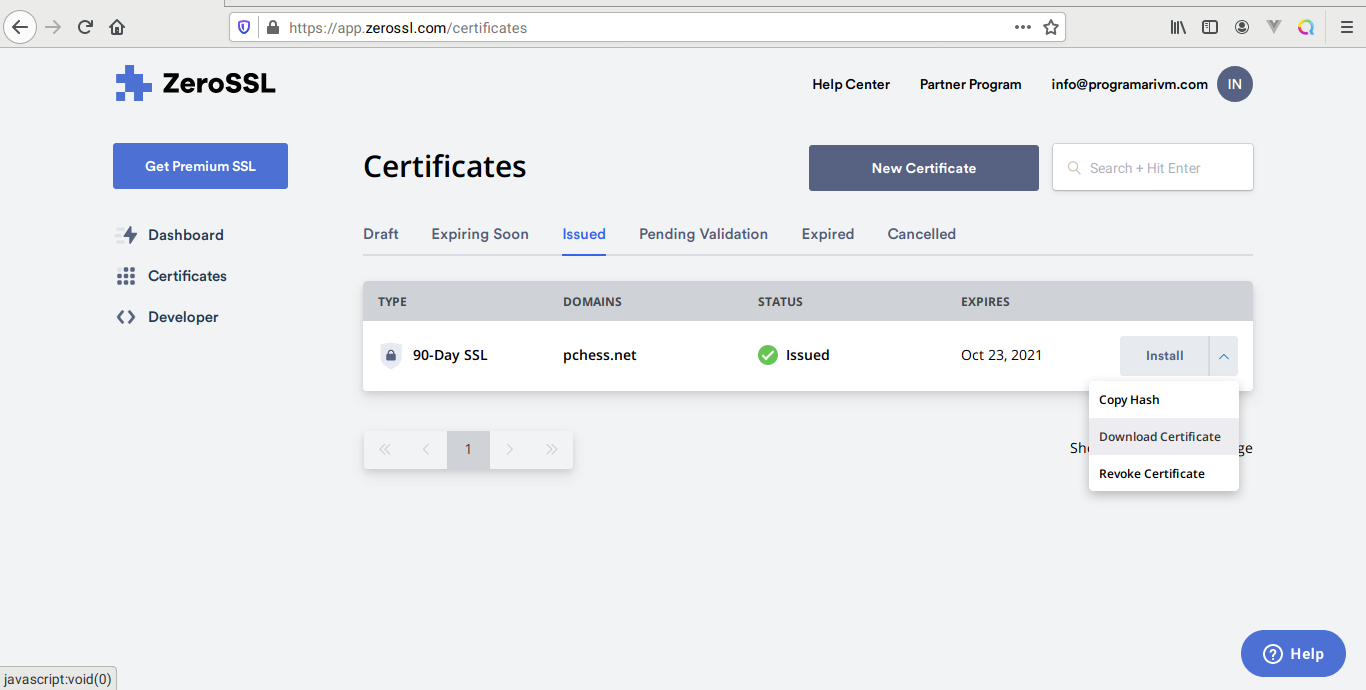Open the Firefox account icon

pos(1242,28)
